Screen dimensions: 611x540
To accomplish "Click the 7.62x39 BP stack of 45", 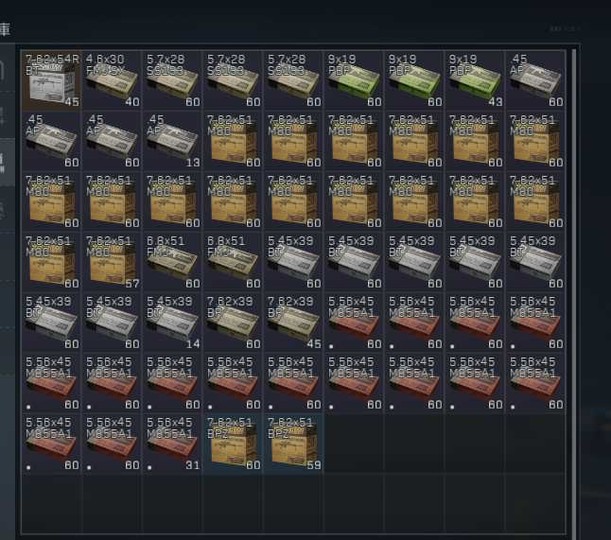I will pyautogui.click(x=293, y=322).
